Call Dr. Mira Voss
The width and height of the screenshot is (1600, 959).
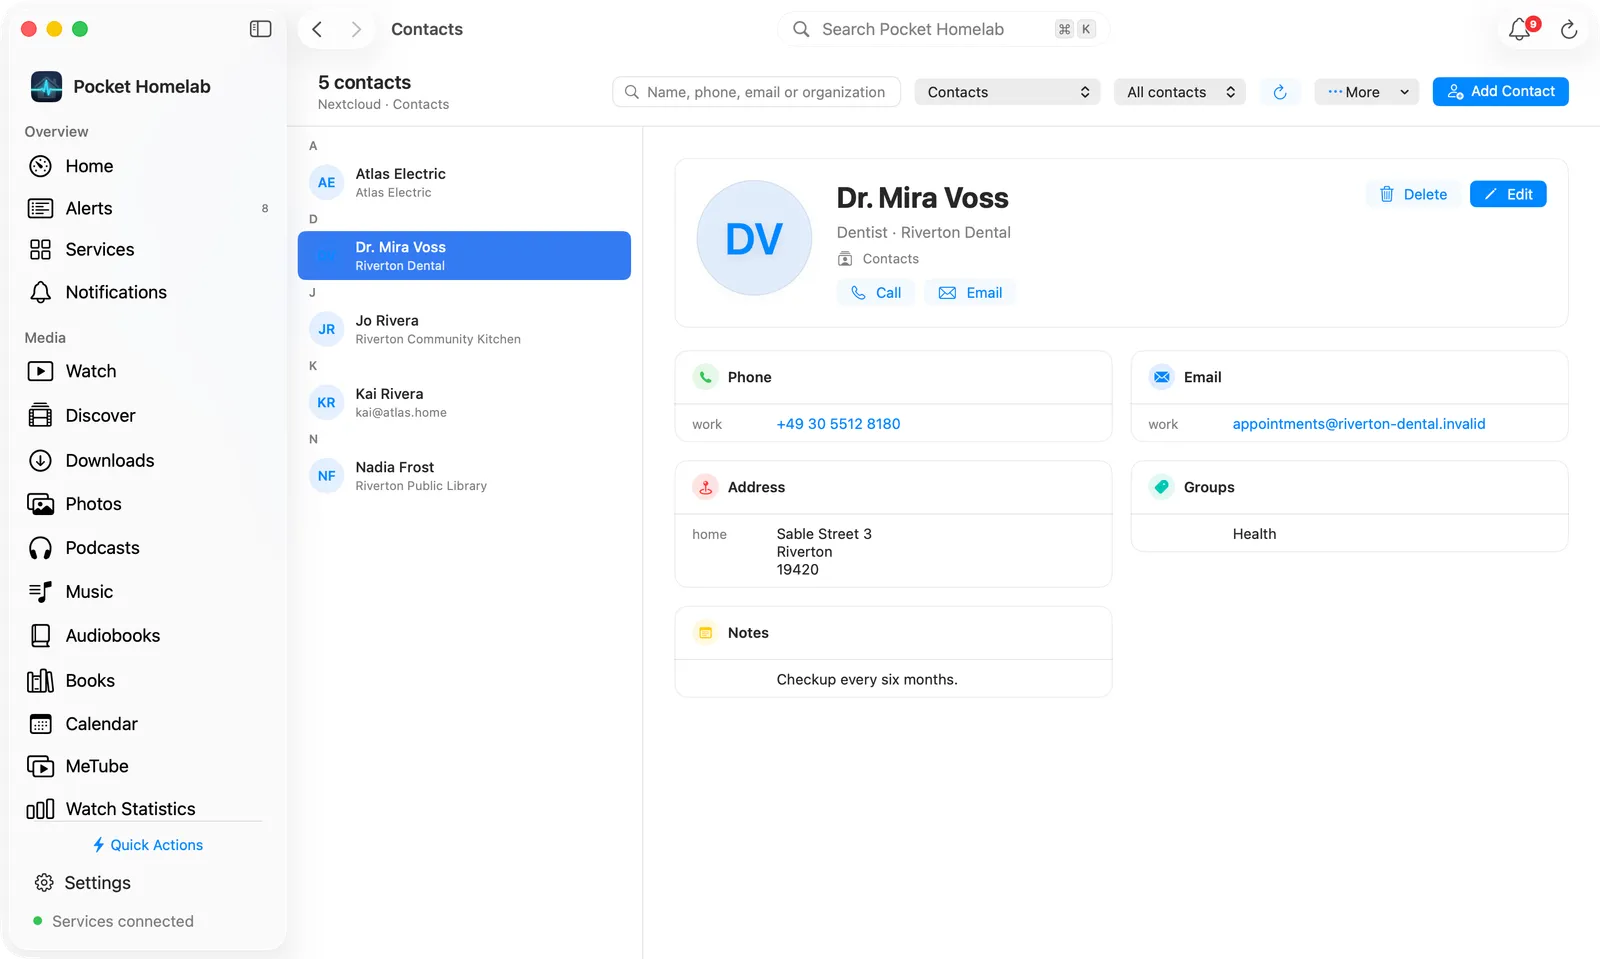875,293
